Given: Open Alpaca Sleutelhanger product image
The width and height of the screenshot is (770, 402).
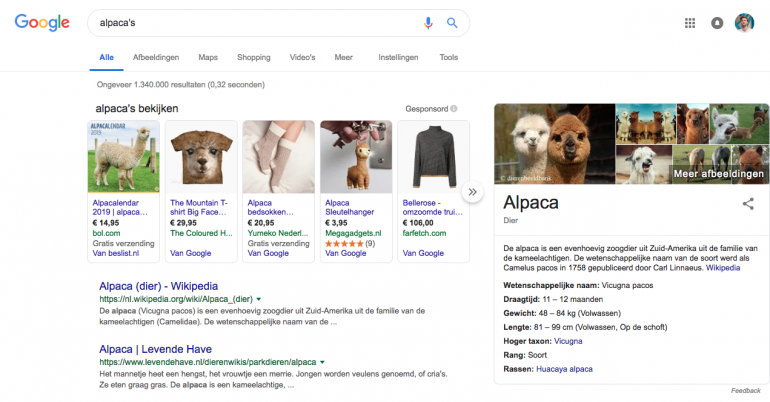Looking at the screenshot, I should [x=356, y=157].
